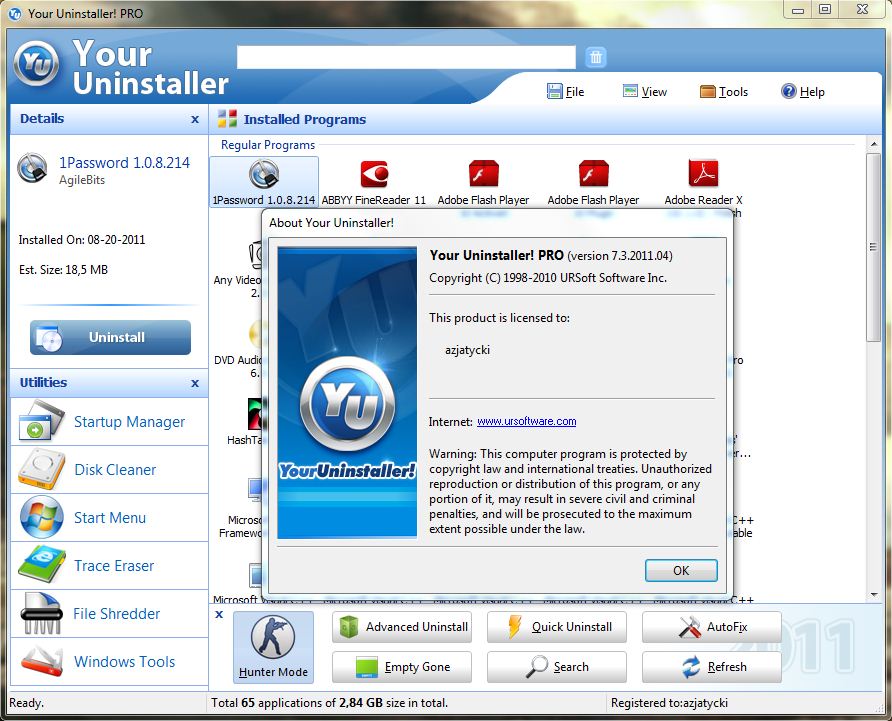Click the Refresh button

[712, 667]
